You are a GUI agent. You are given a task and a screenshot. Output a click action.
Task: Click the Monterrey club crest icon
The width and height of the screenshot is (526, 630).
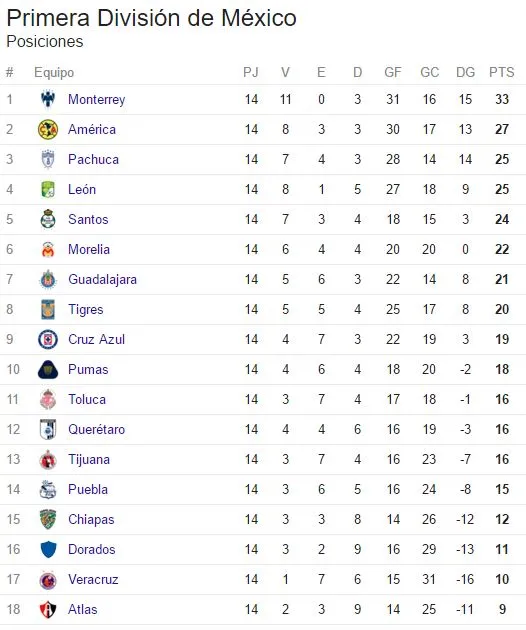coord(48,99)
